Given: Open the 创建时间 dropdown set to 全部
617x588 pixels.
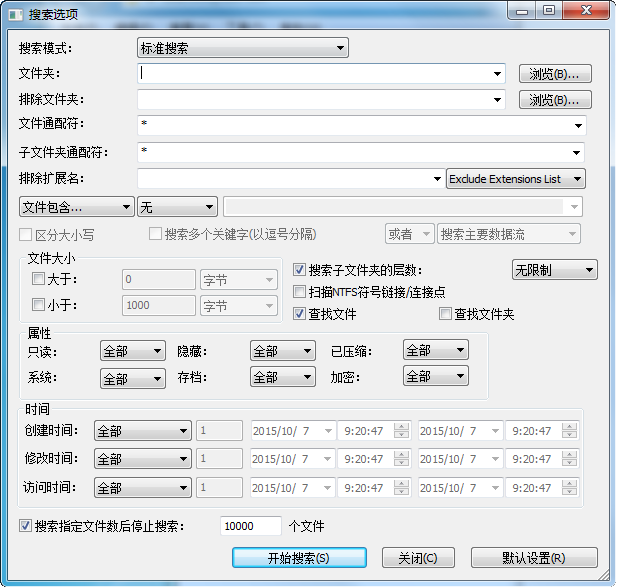Looking at the screenshot, I should [x=142, y=431].
